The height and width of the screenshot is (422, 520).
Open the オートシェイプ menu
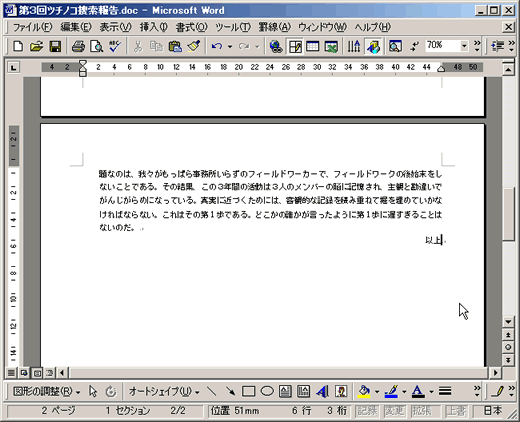(x=164, y=391)
